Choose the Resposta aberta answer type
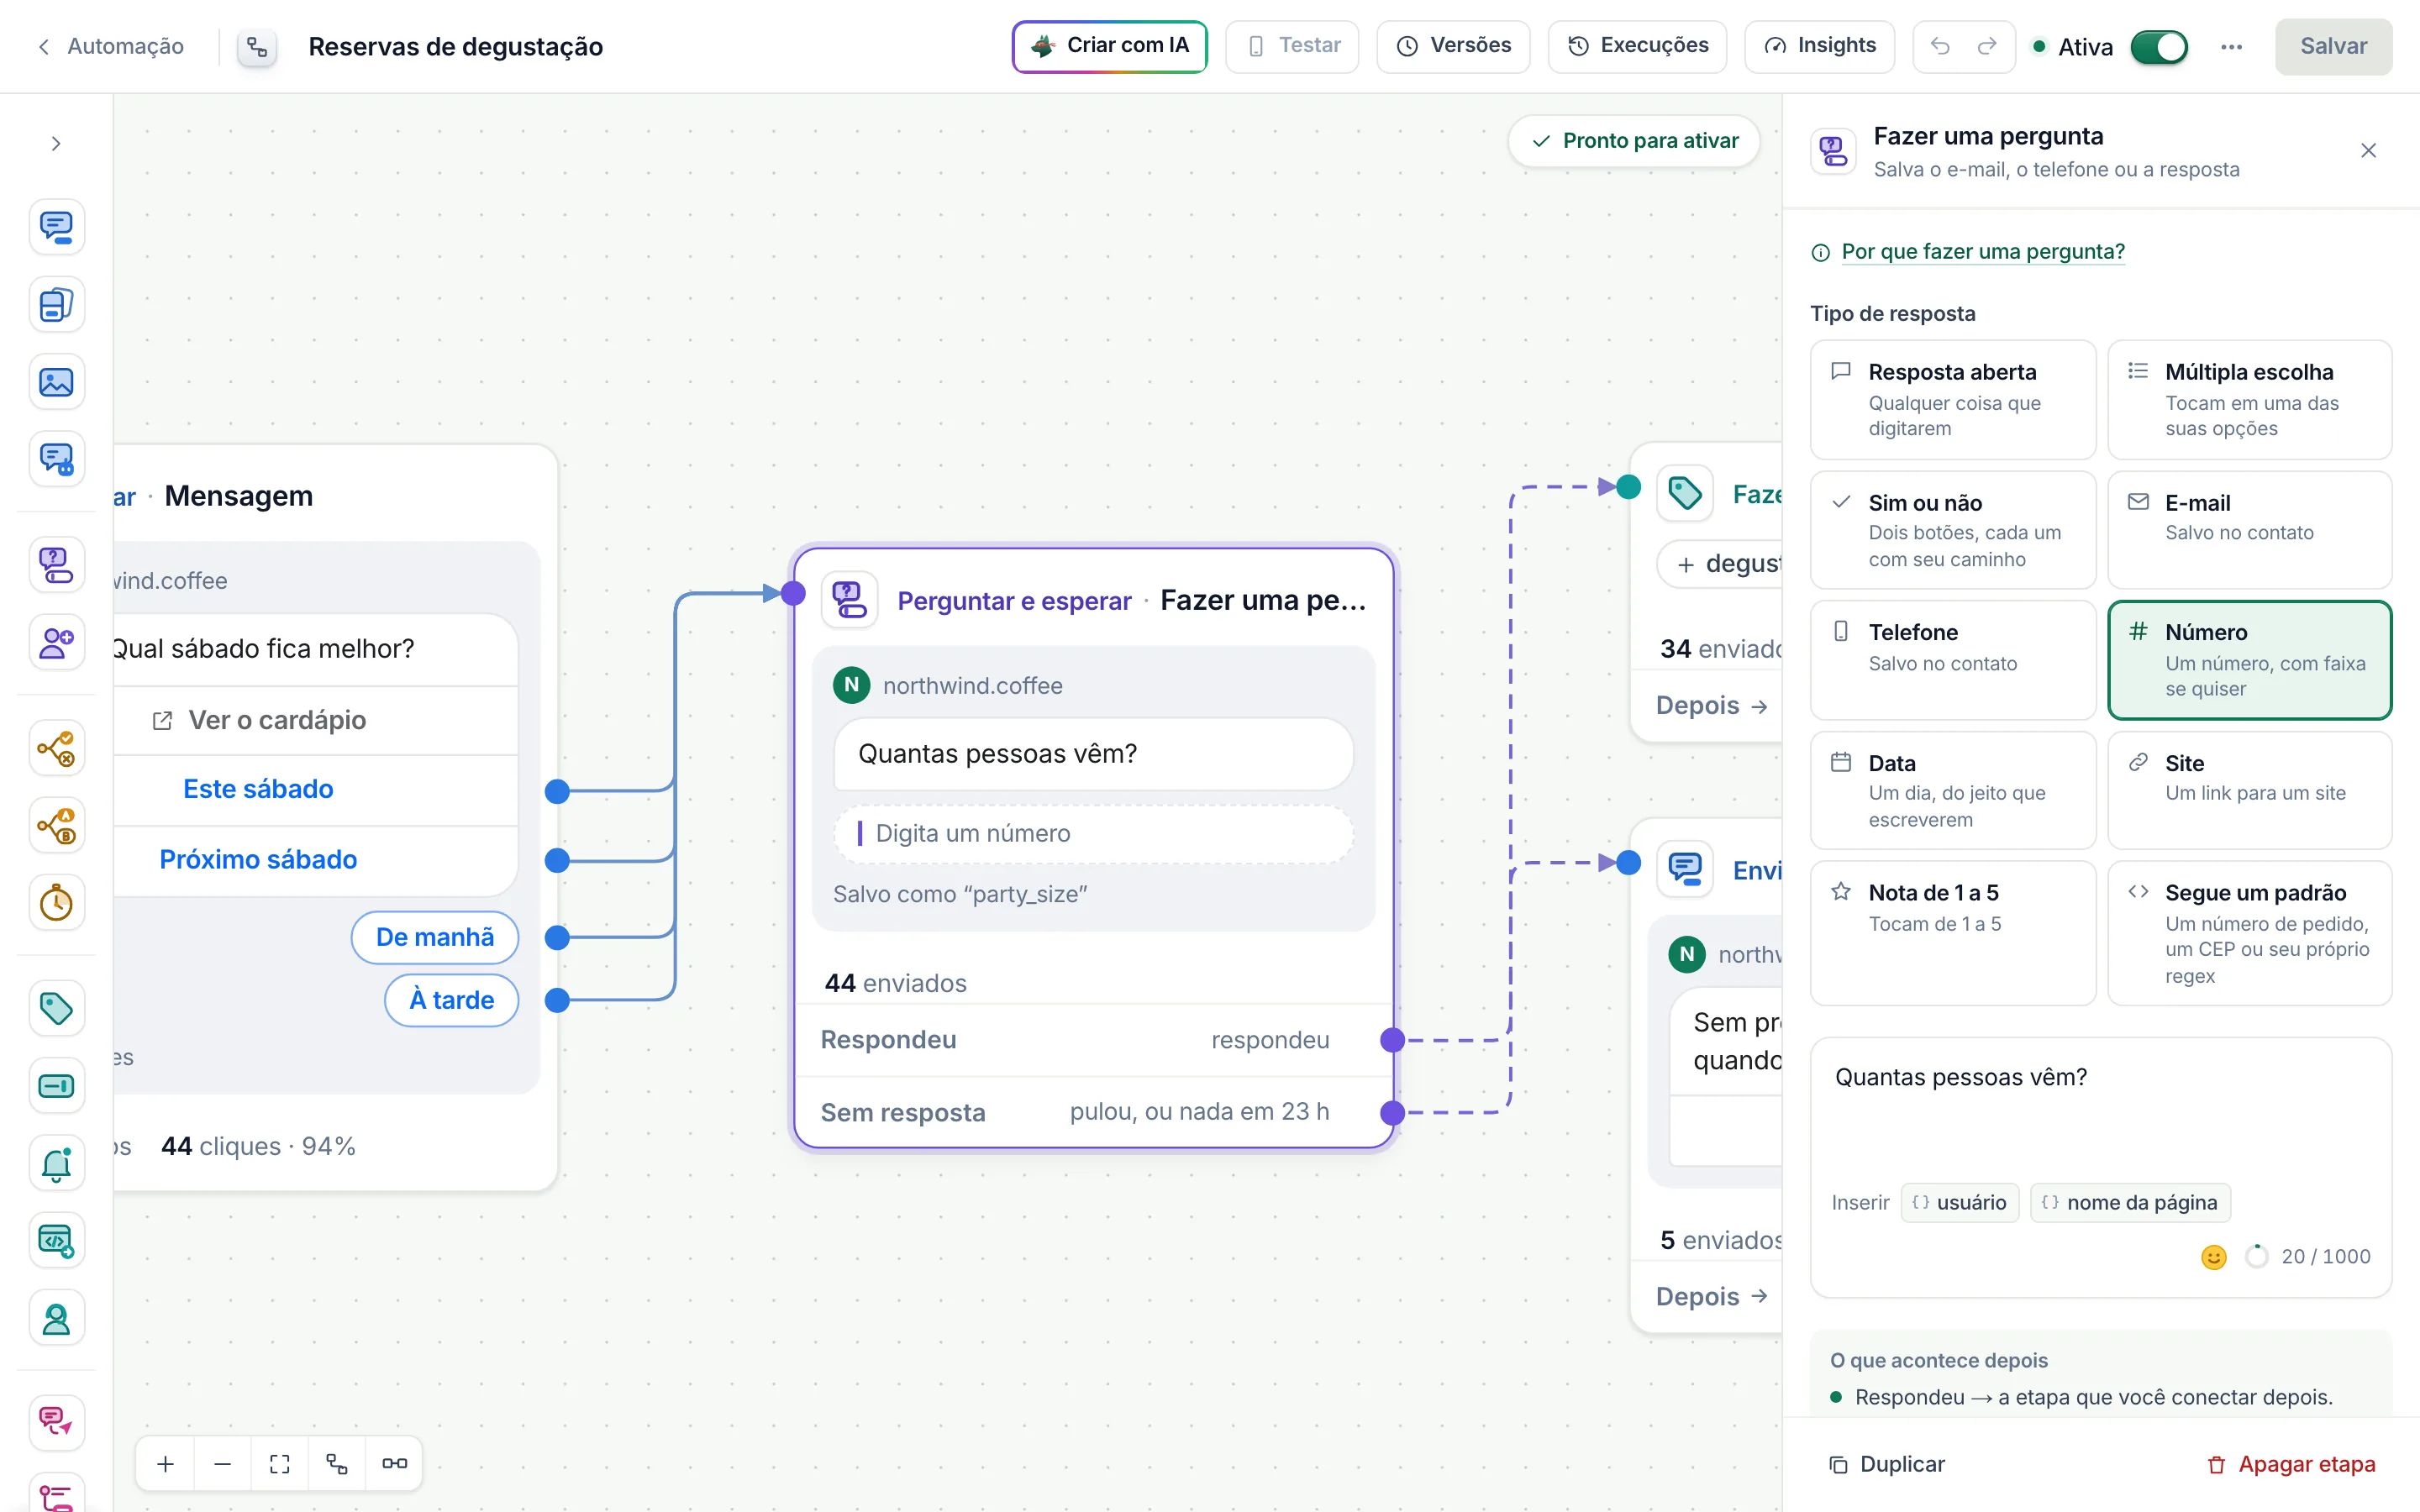This screenshot has width=2420, height=1512. point(1952,400)
